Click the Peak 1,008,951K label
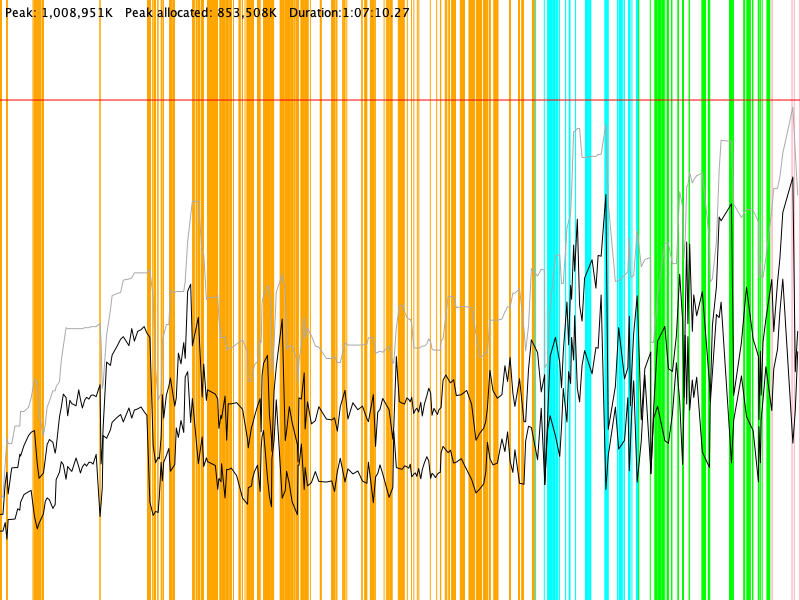Screen dimensions: 800x600 click(x=58, y=13)
